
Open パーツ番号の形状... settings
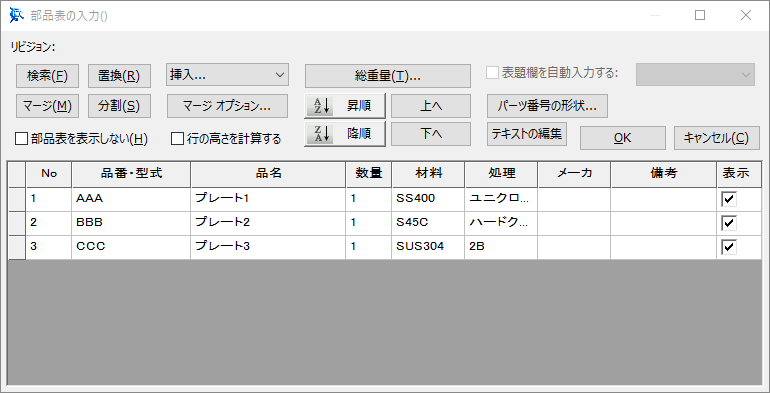548,106
